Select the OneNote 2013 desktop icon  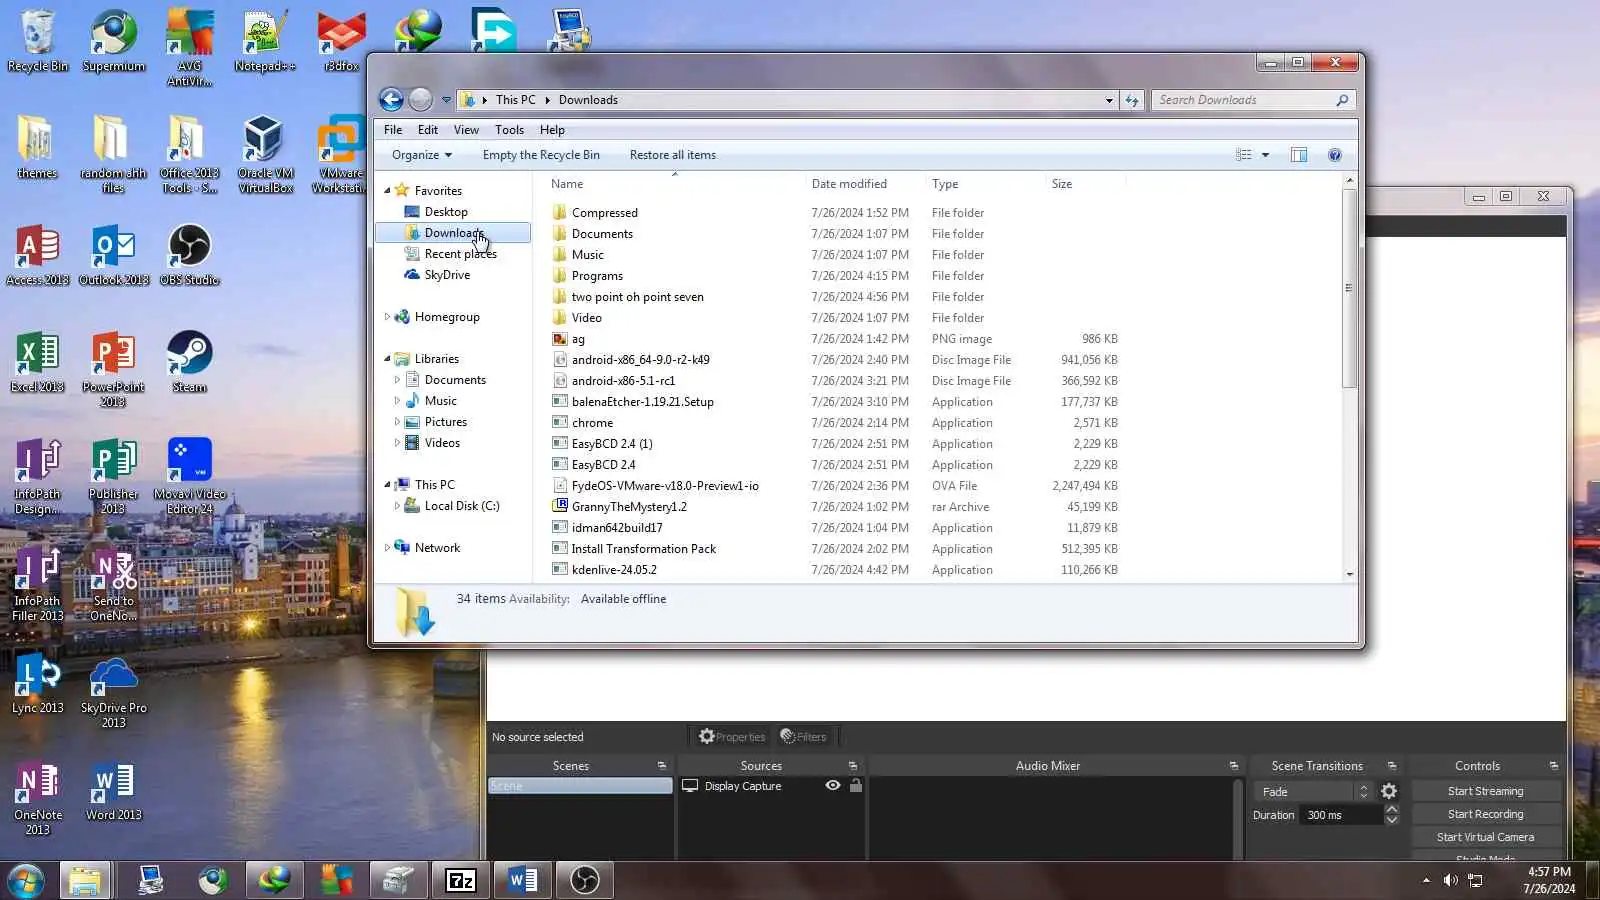point(38,797)
